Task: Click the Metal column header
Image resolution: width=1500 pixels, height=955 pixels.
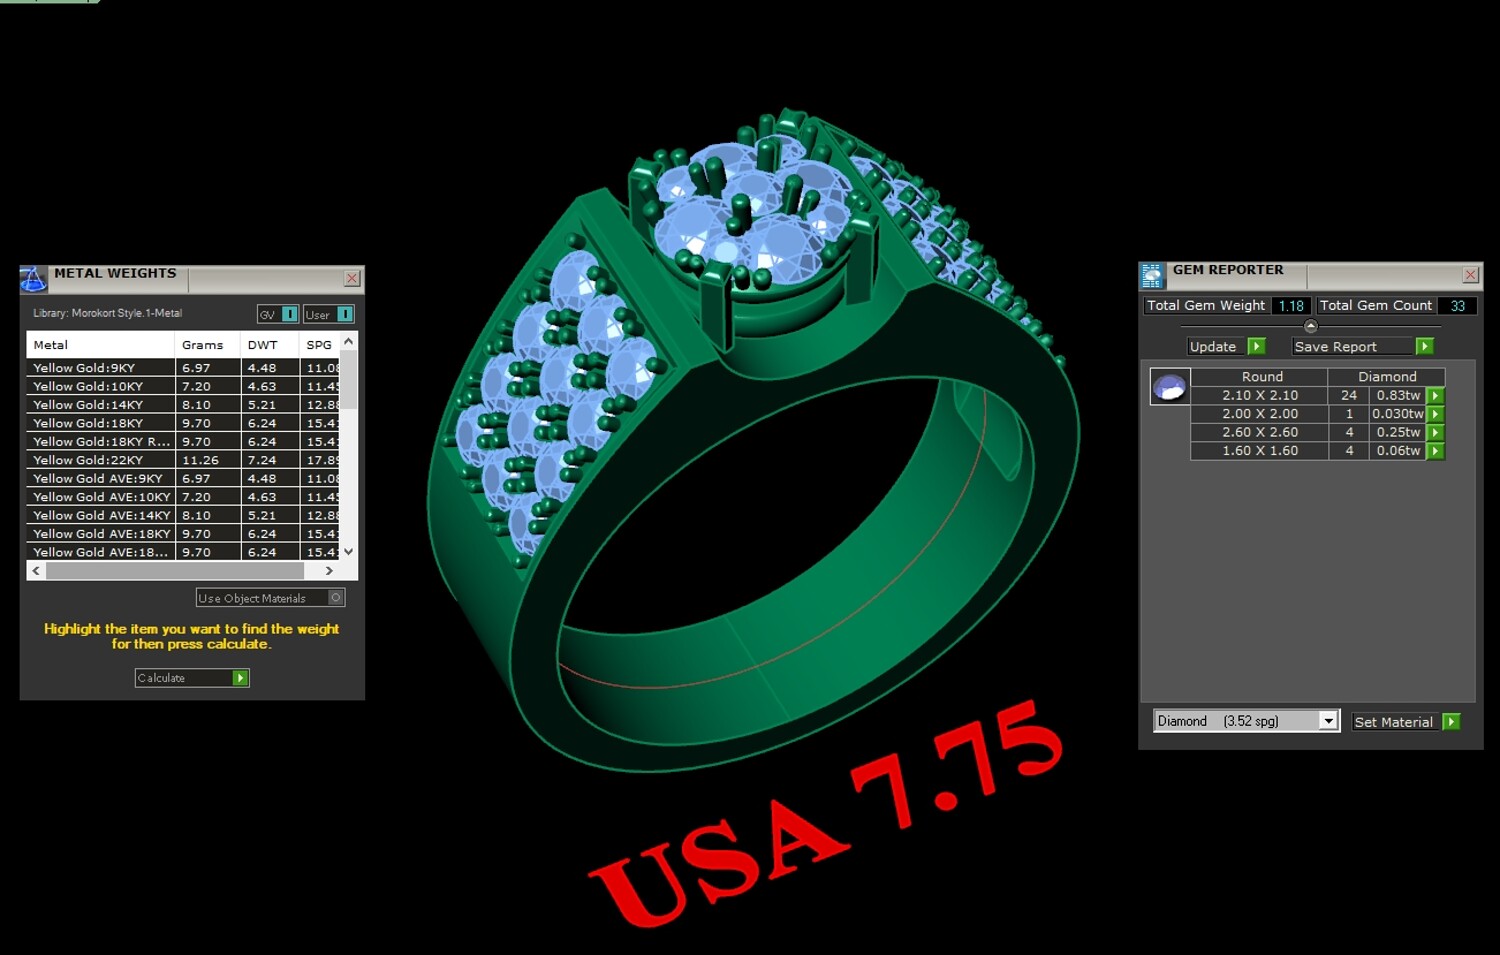Action: click(101, 345)
